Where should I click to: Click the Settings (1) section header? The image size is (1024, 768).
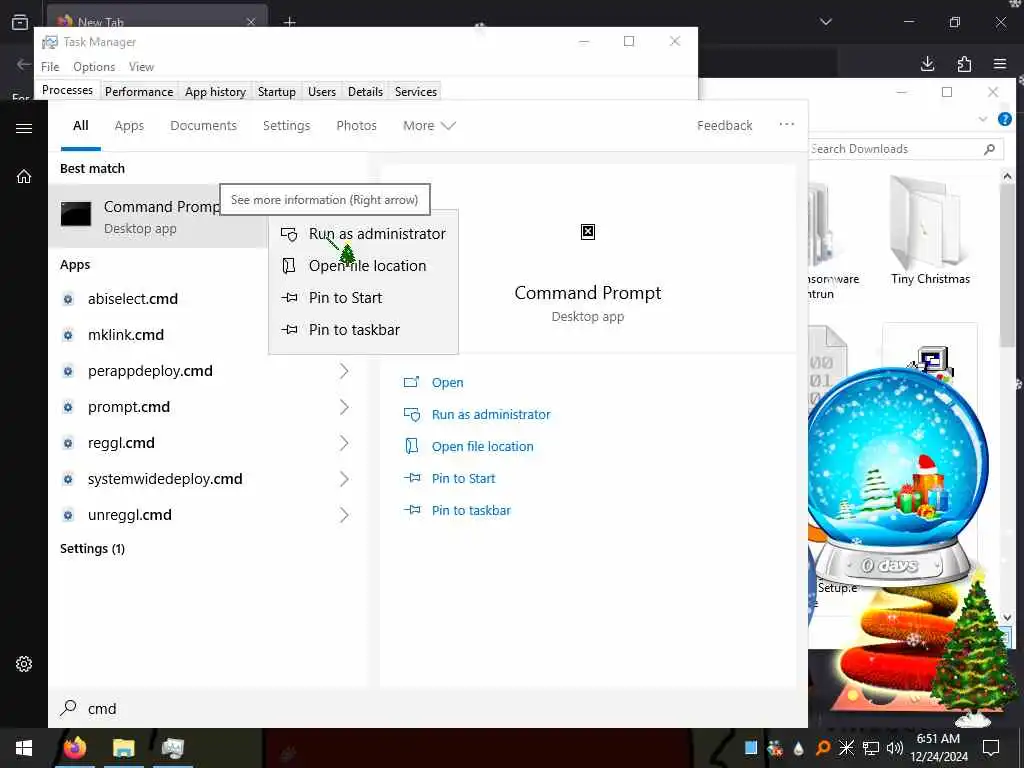click(x=92, y=549)
